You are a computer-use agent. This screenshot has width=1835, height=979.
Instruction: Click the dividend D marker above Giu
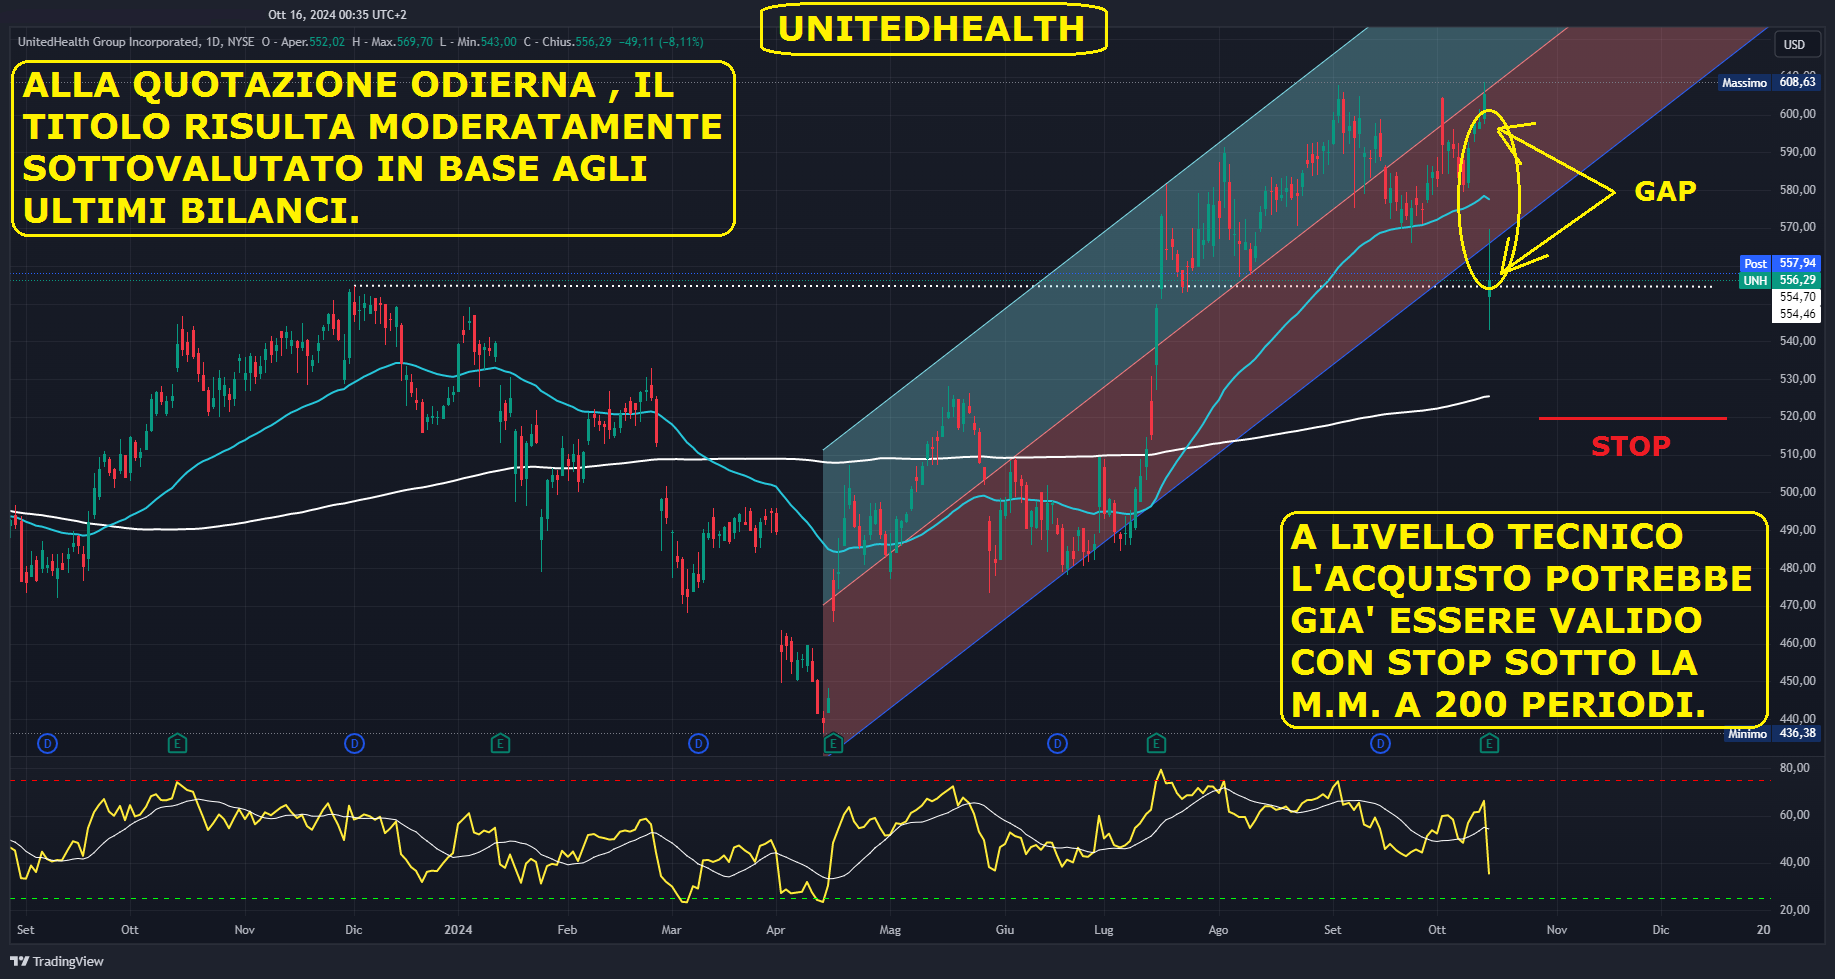(x=1057, y=743)
